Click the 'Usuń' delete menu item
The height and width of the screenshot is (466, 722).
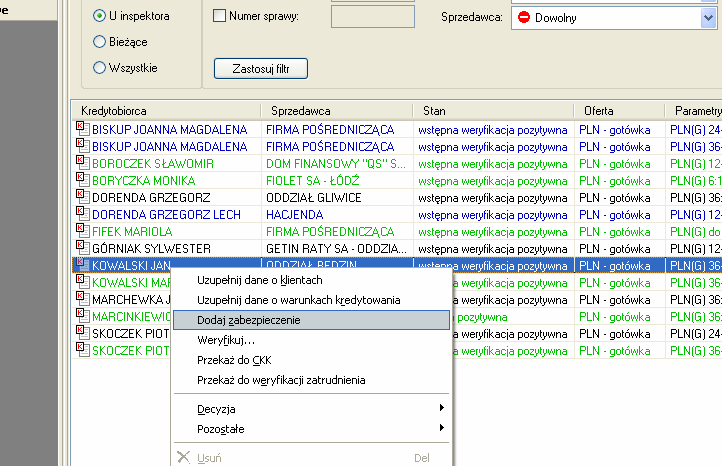pos(311,458)
